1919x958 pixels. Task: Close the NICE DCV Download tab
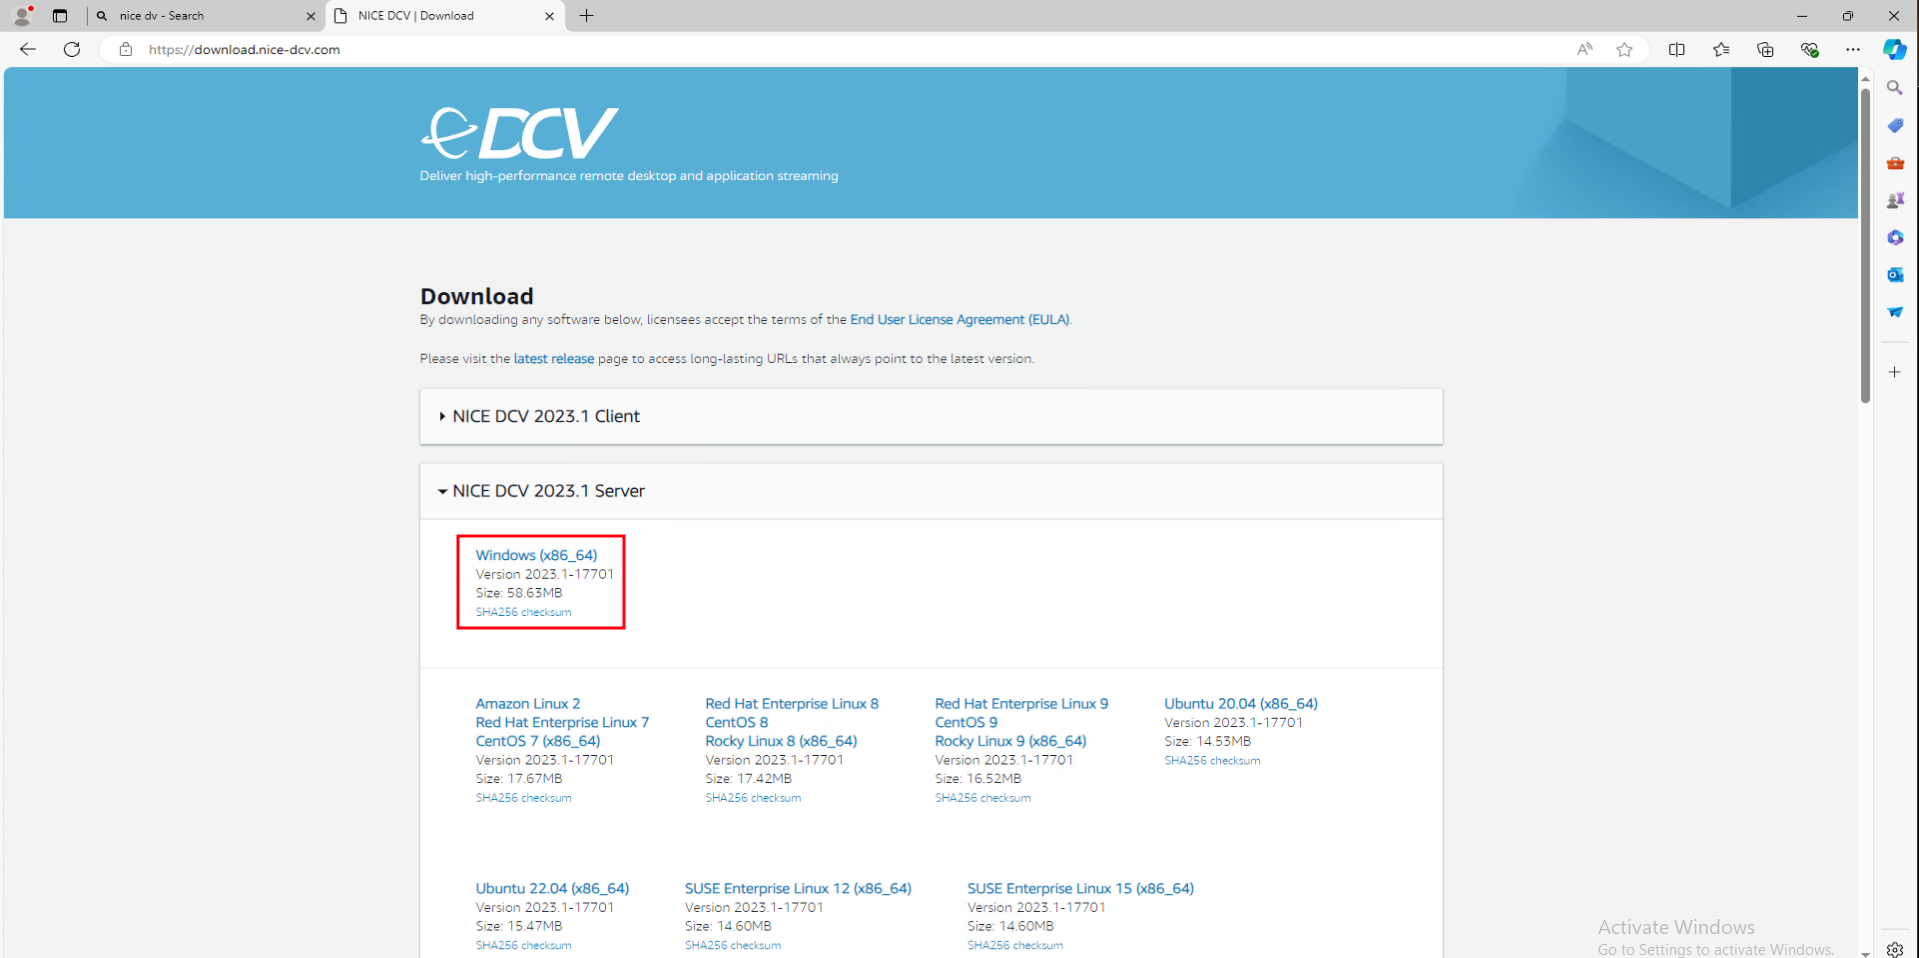pos(549,16)
